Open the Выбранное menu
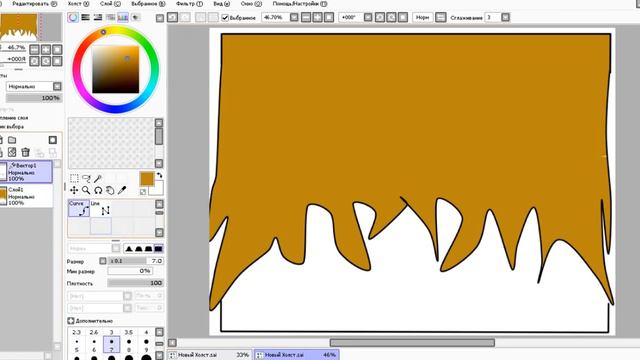Viewport: 640px width, 360px height. [148, 4]
